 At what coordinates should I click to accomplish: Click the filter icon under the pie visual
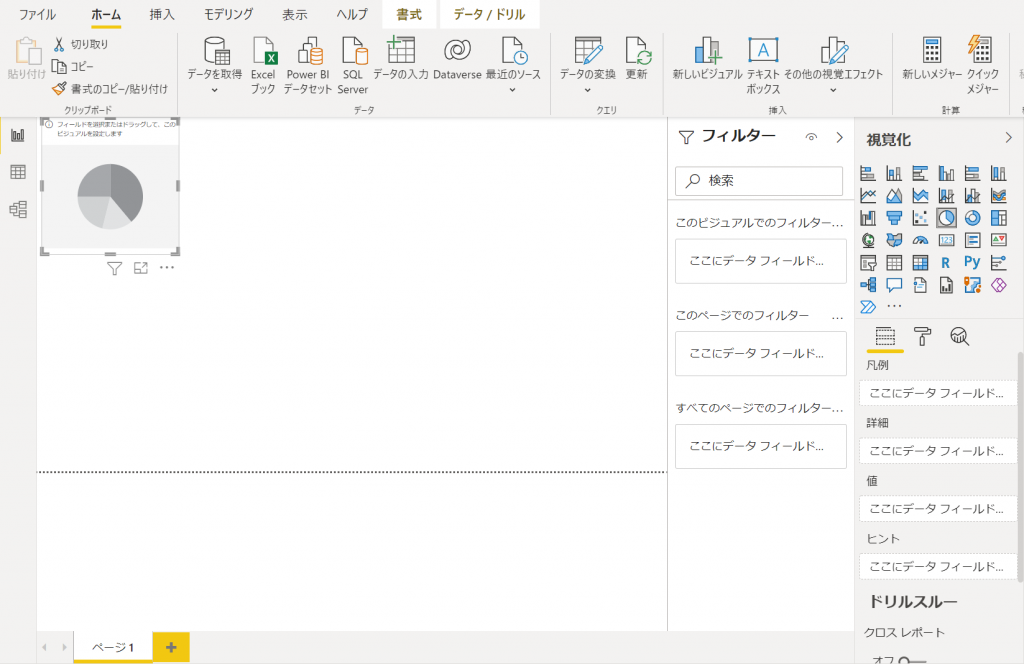pos(114,268)
